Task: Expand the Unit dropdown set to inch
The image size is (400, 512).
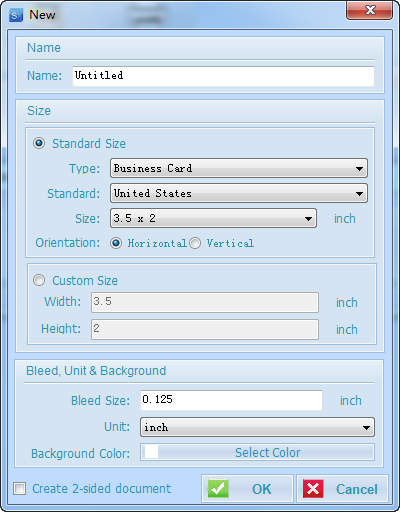Action: coord(257,427)
